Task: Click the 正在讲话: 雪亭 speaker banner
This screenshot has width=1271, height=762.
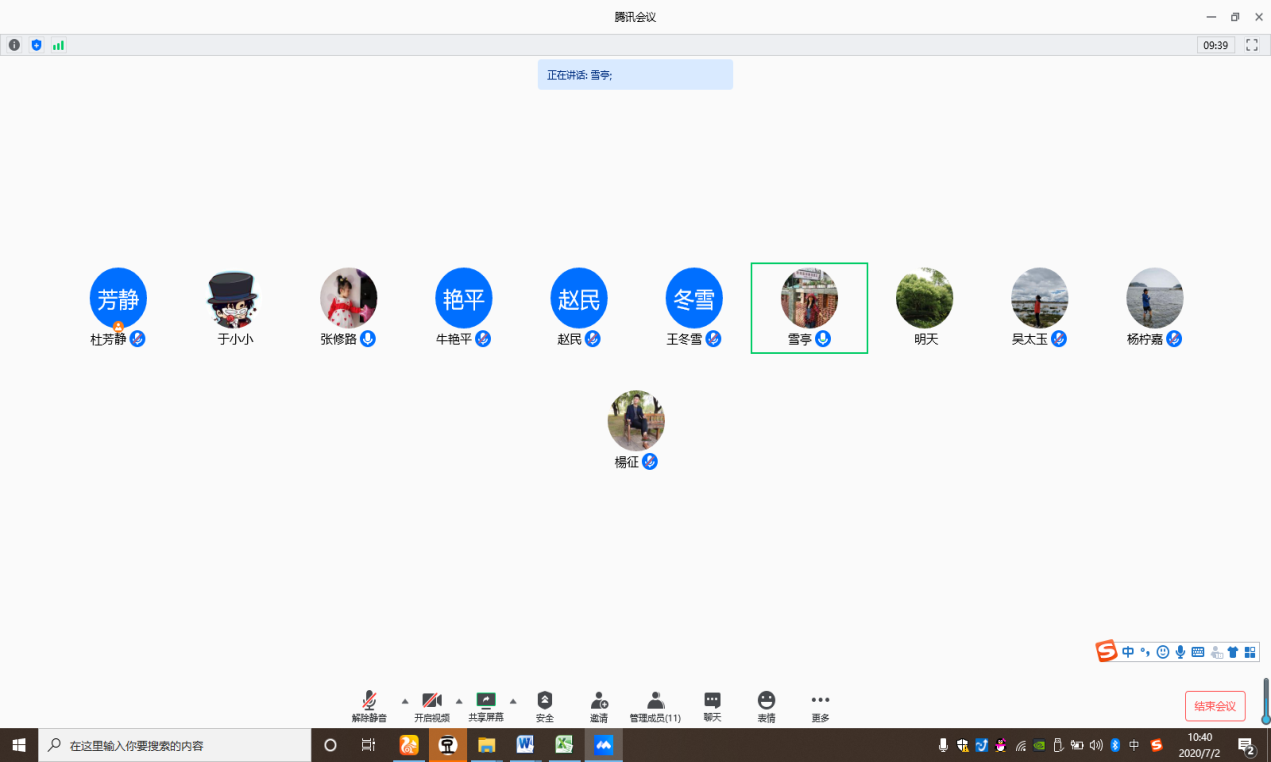Action: tap(635, 75)
